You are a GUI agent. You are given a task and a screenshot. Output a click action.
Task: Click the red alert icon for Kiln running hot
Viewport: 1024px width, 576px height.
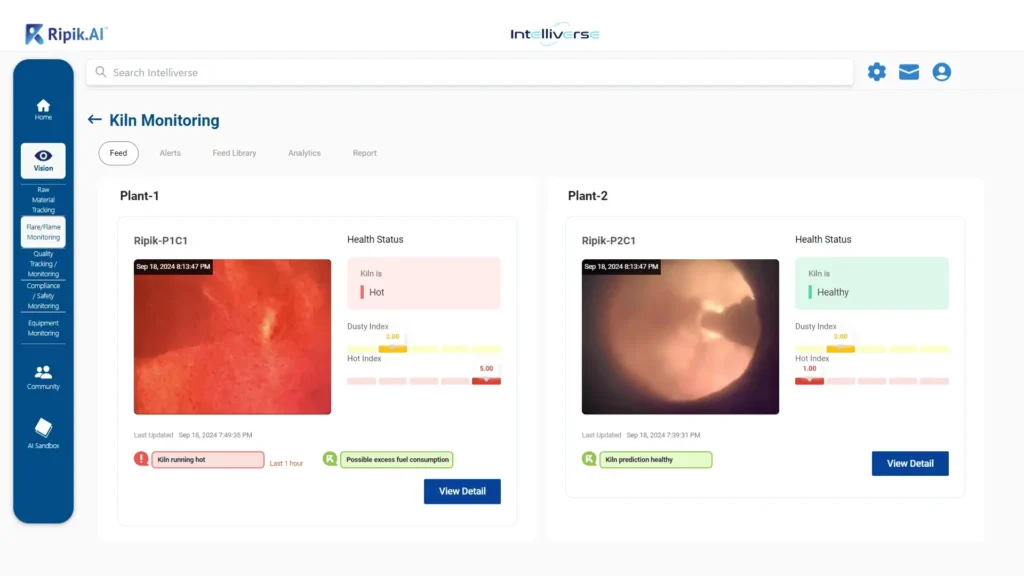tap(141, 459)
